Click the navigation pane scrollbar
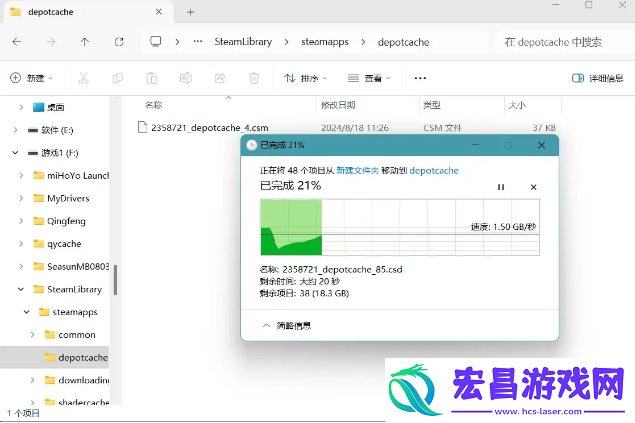 coord(115,280)
